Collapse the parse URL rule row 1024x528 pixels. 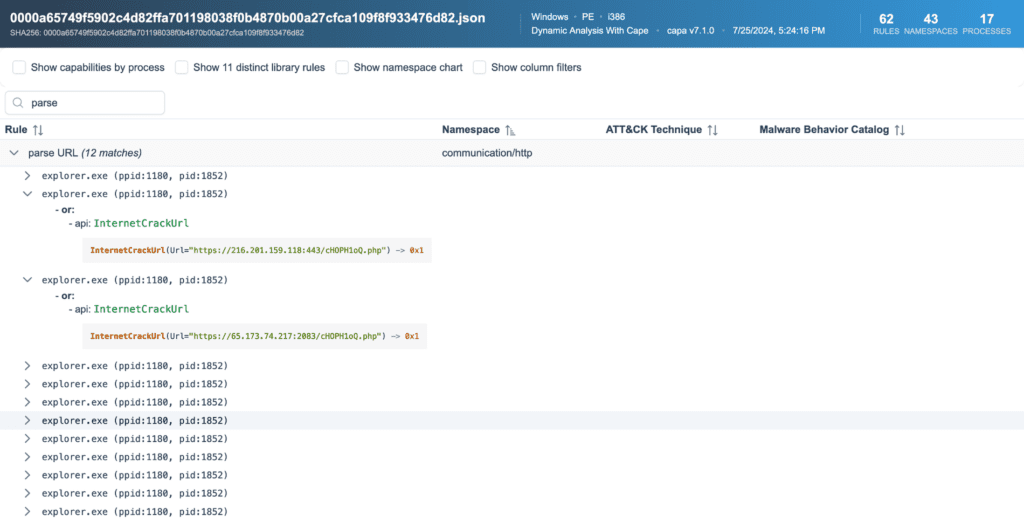tap(13, 153)
